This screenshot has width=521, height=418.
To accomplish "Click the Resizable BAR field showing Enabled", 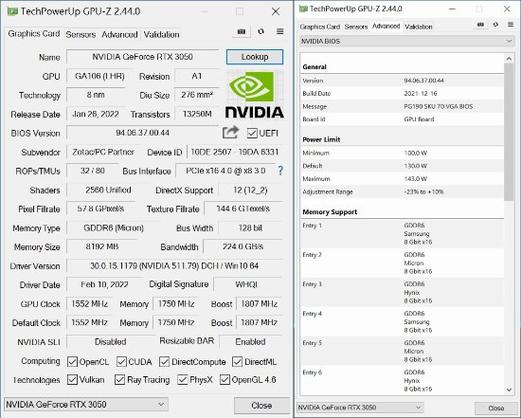I will click(x=250, y=342).
